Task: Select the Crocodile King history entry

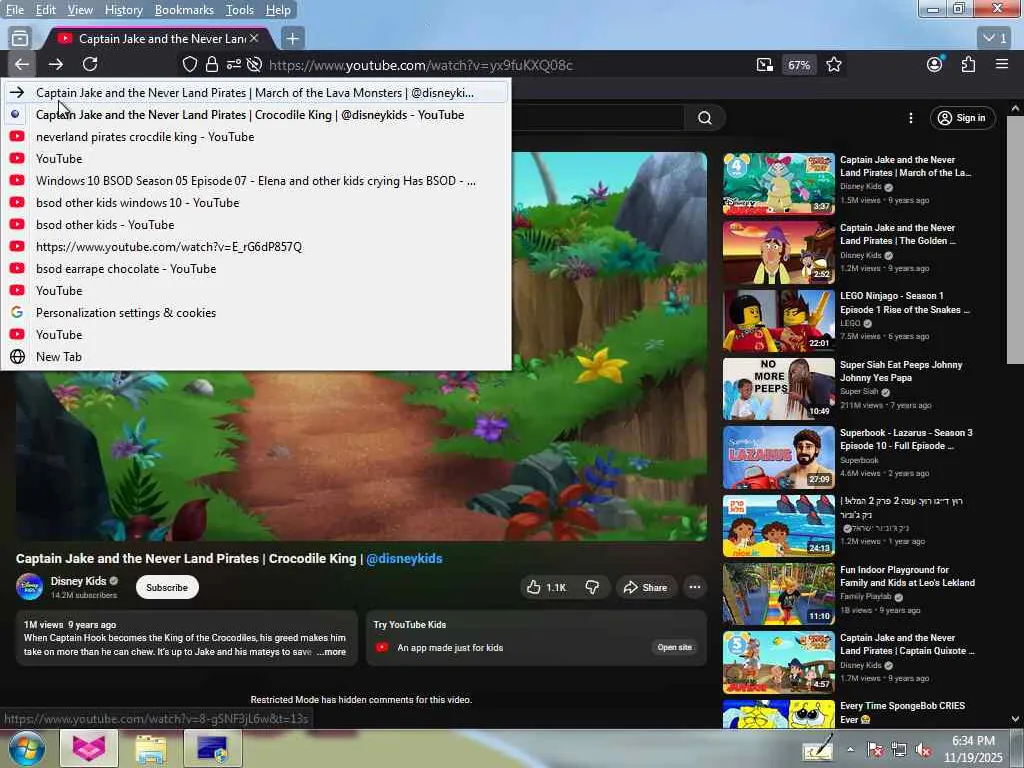Action: (x=256, y=115)
